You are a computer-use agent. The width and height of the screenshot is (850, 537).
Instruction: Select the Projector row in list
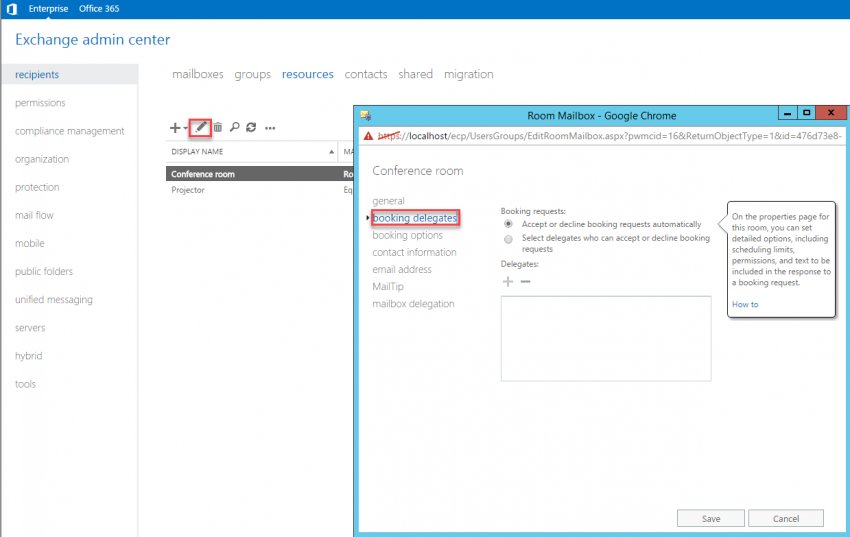coord(188,189)
